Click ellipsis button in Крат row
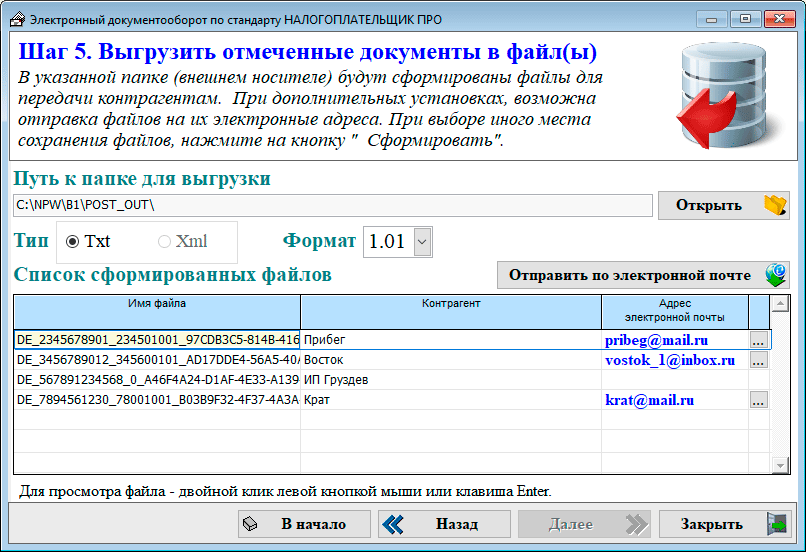This screenshot has width=806, height=552. tap(759, 400)
